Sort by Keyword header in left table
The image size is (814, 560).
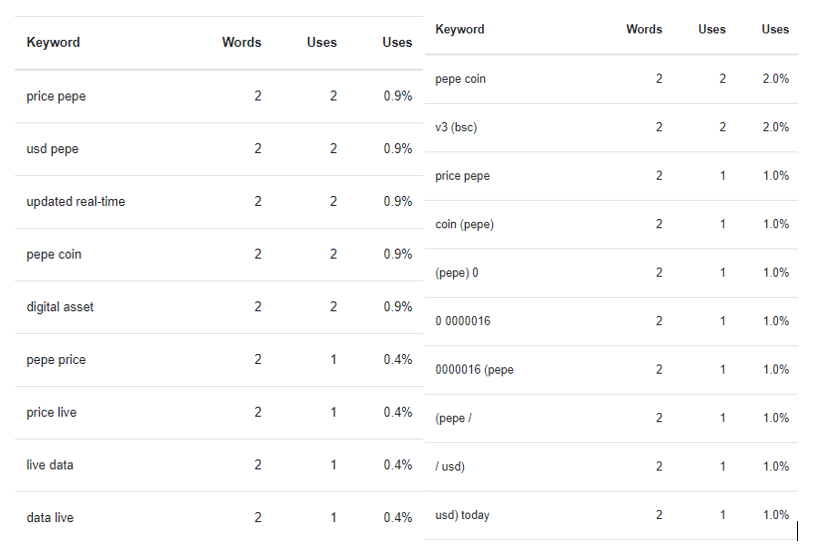point(54,43)
